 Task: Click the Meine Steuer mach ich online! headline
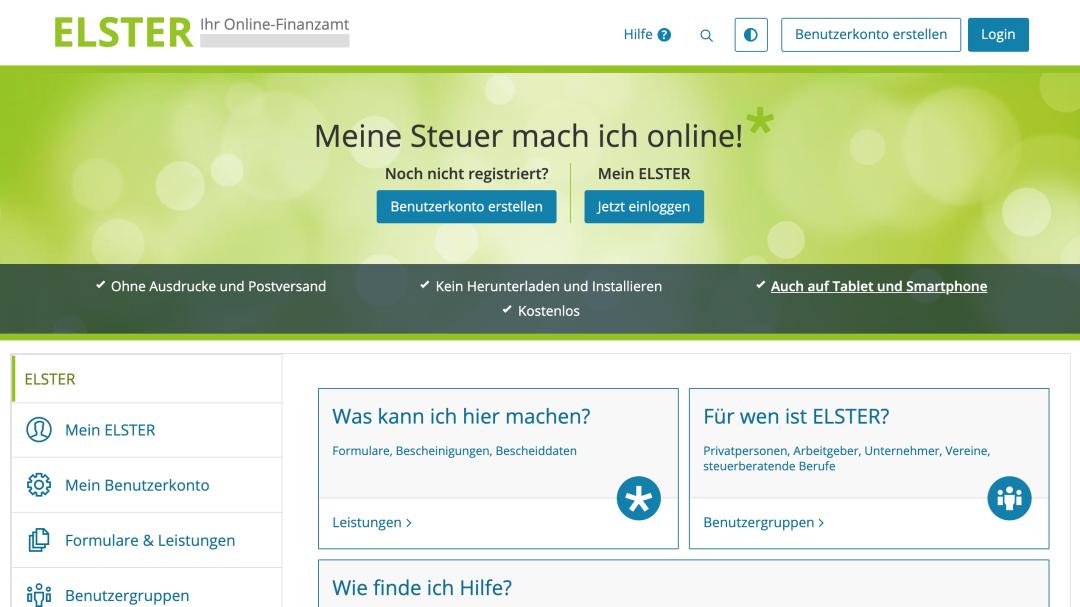tap(528, 136)
